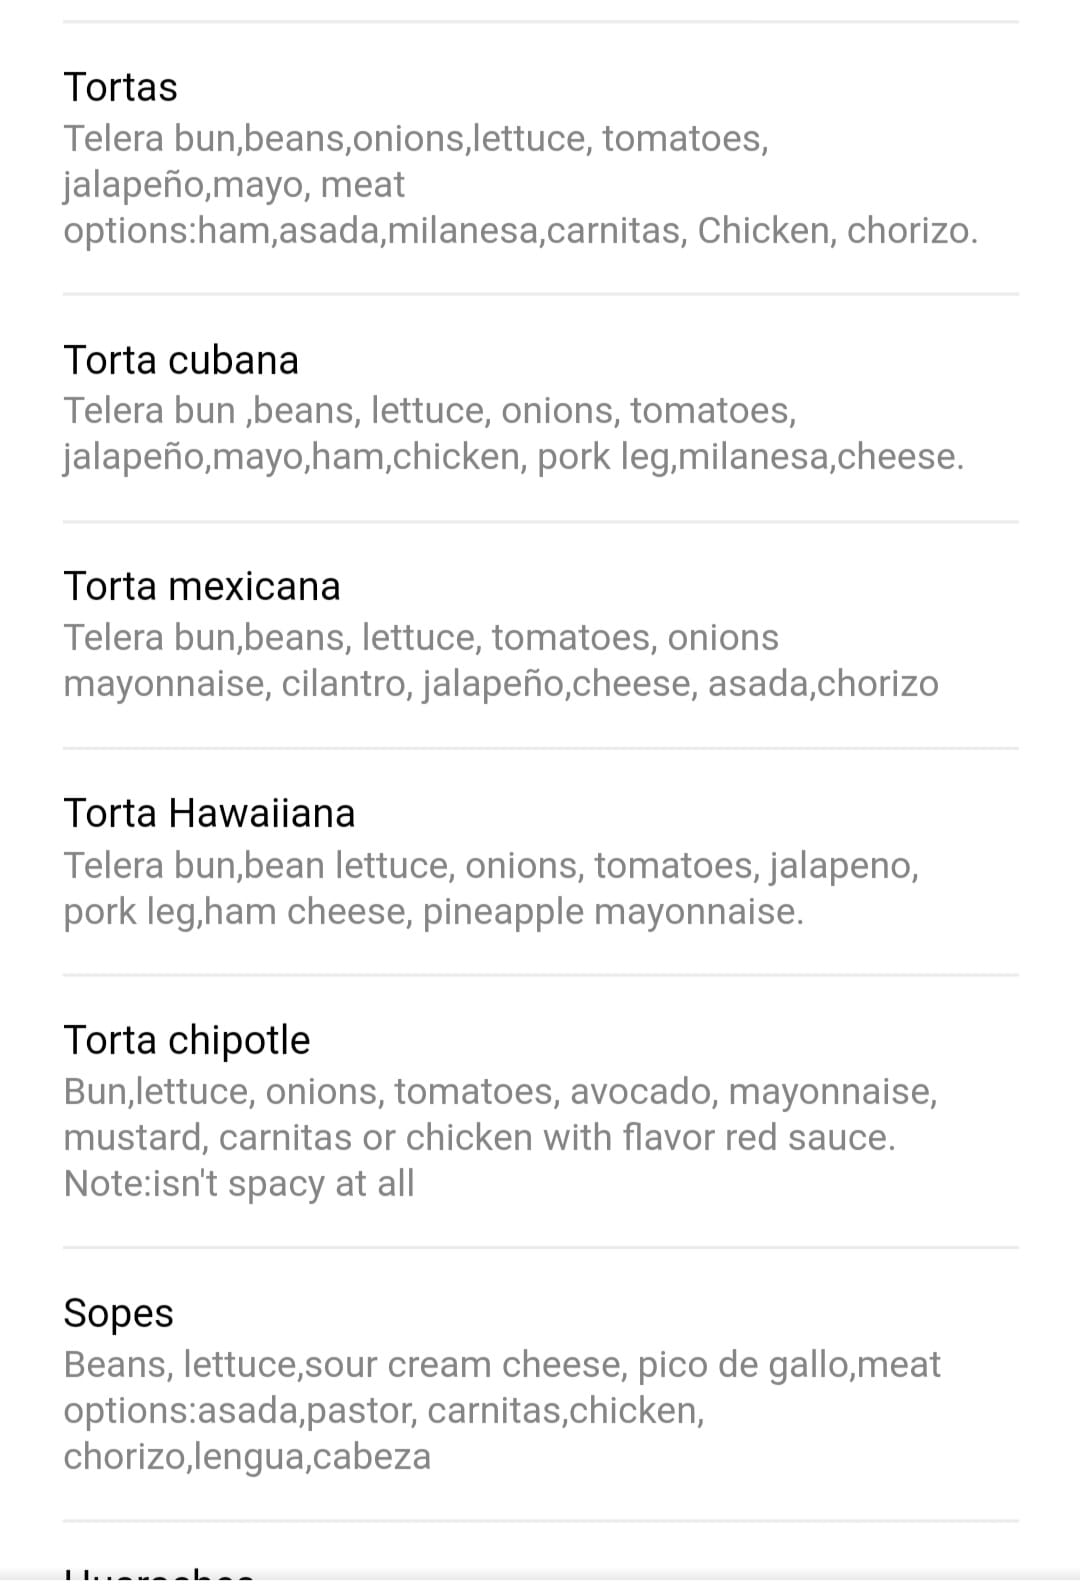This screenshot has height=1594, width=1080.
Task: Click the 'Note:isn't spacy at all' text
Action: point(239,1184)
